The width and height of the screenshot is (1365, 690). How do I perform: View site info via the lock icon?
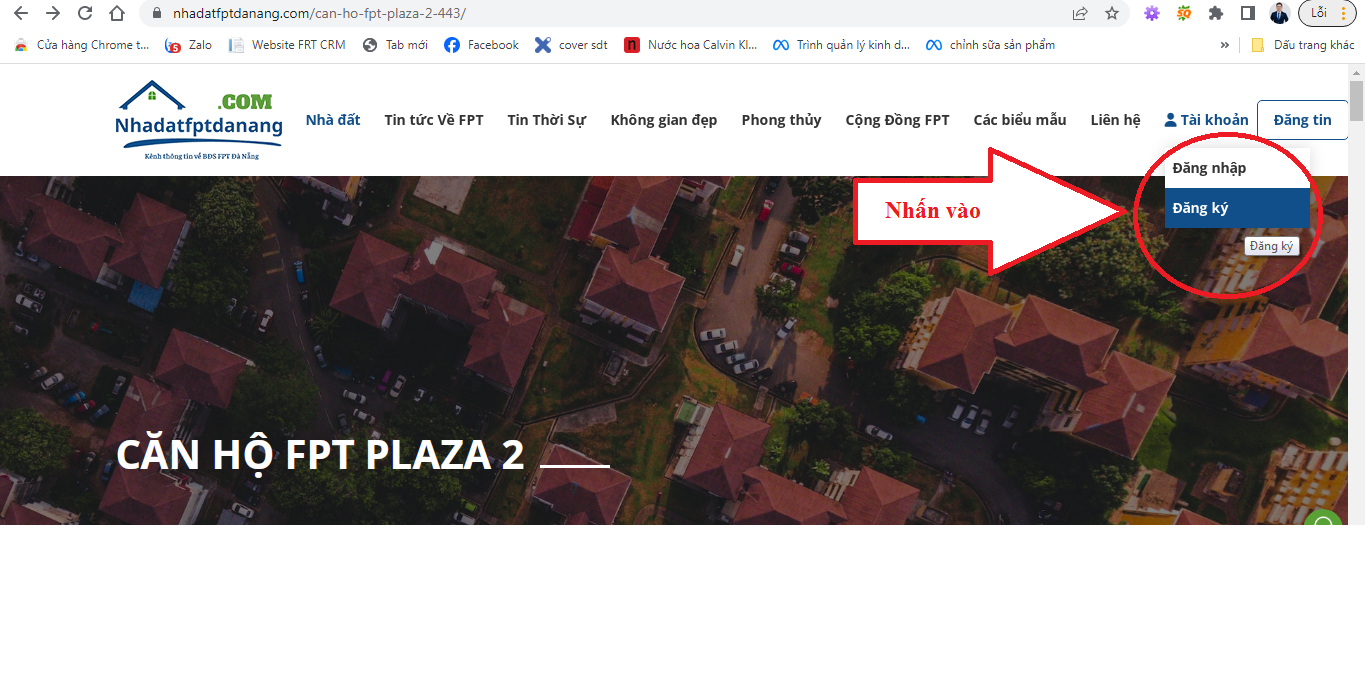click(x=157, y=14)
